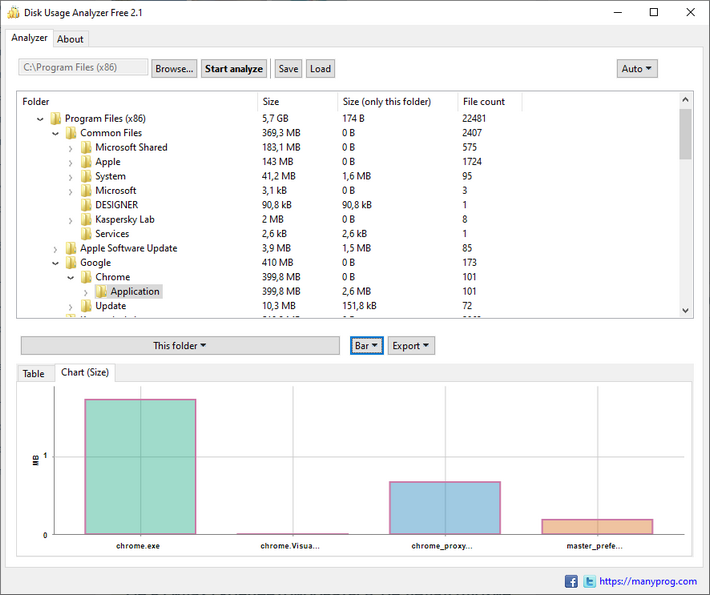This screenshot has height=595, width=710.
Task: Expand the Apple Software Update node
Action: (55, 250)
